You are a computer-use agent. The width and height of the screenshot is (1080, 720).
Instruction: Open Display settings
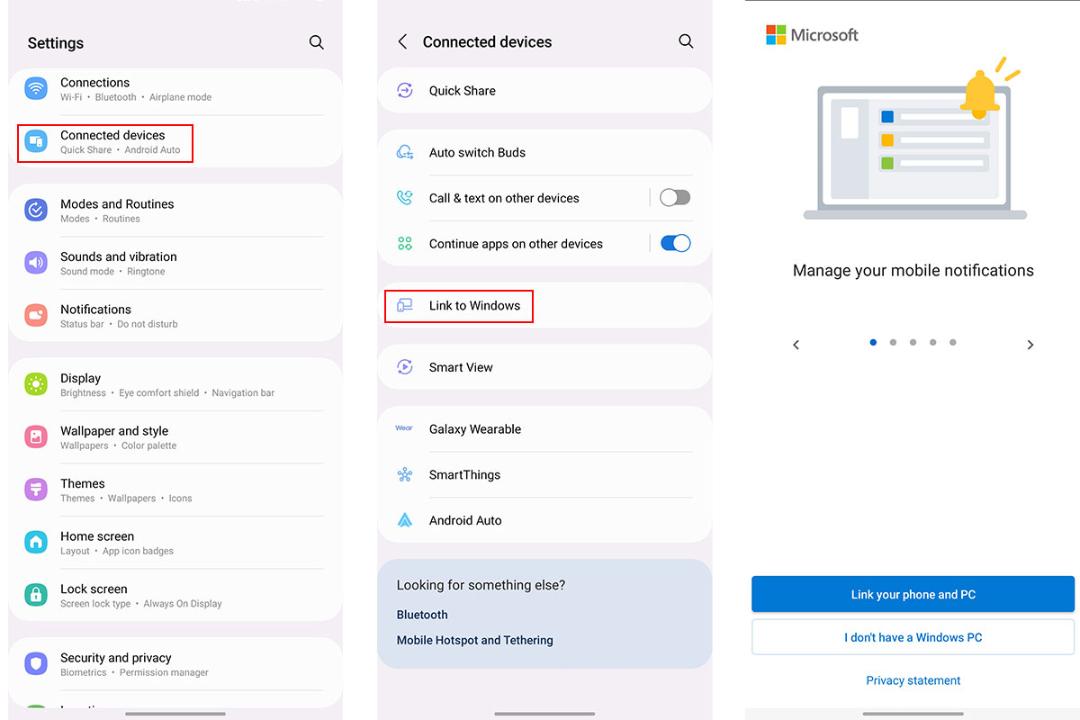[x=175, y=384]
